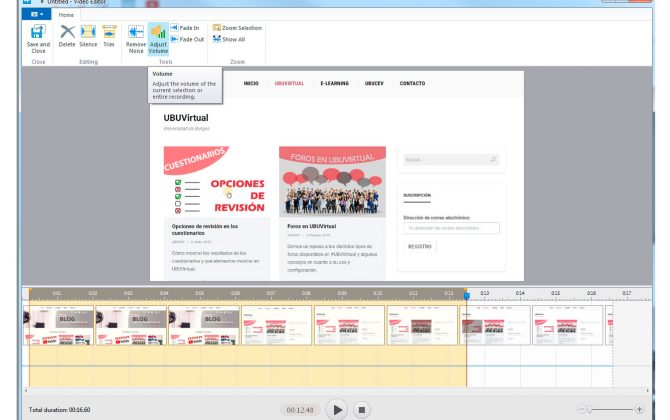The width and height of the screenshot is (670, 420).
Task: Zoom out timeline with minus button
Action: tap(581, 409)
